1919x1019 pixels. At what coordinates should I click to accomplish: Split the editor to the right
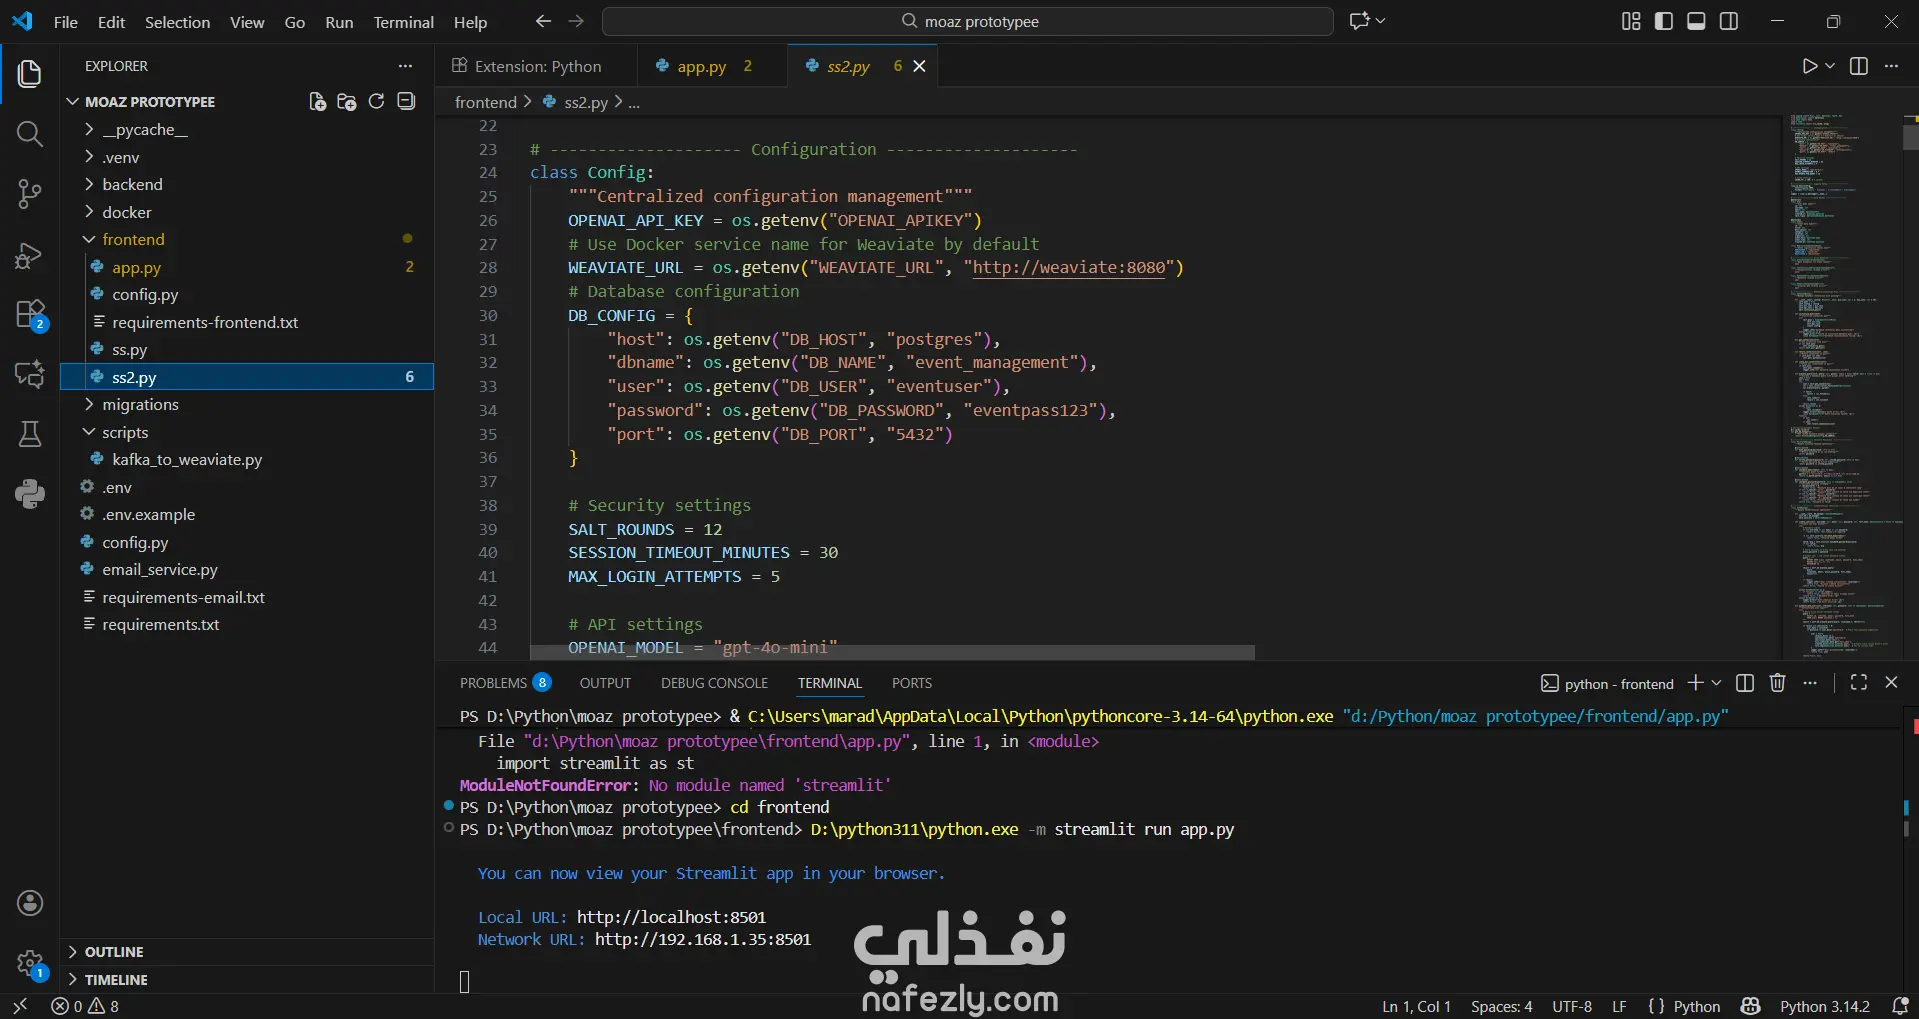(x=1859, y=66)
